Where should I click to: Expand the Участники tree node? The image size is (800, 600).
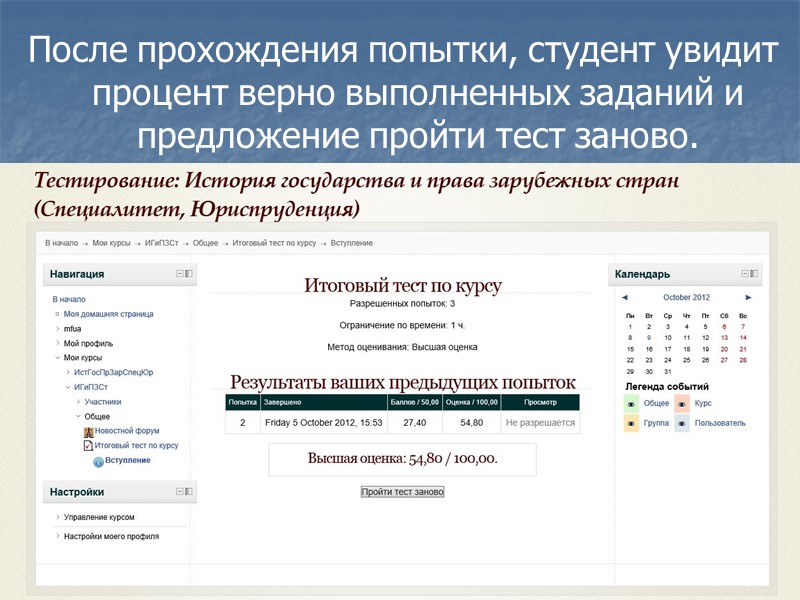[78, 402]
